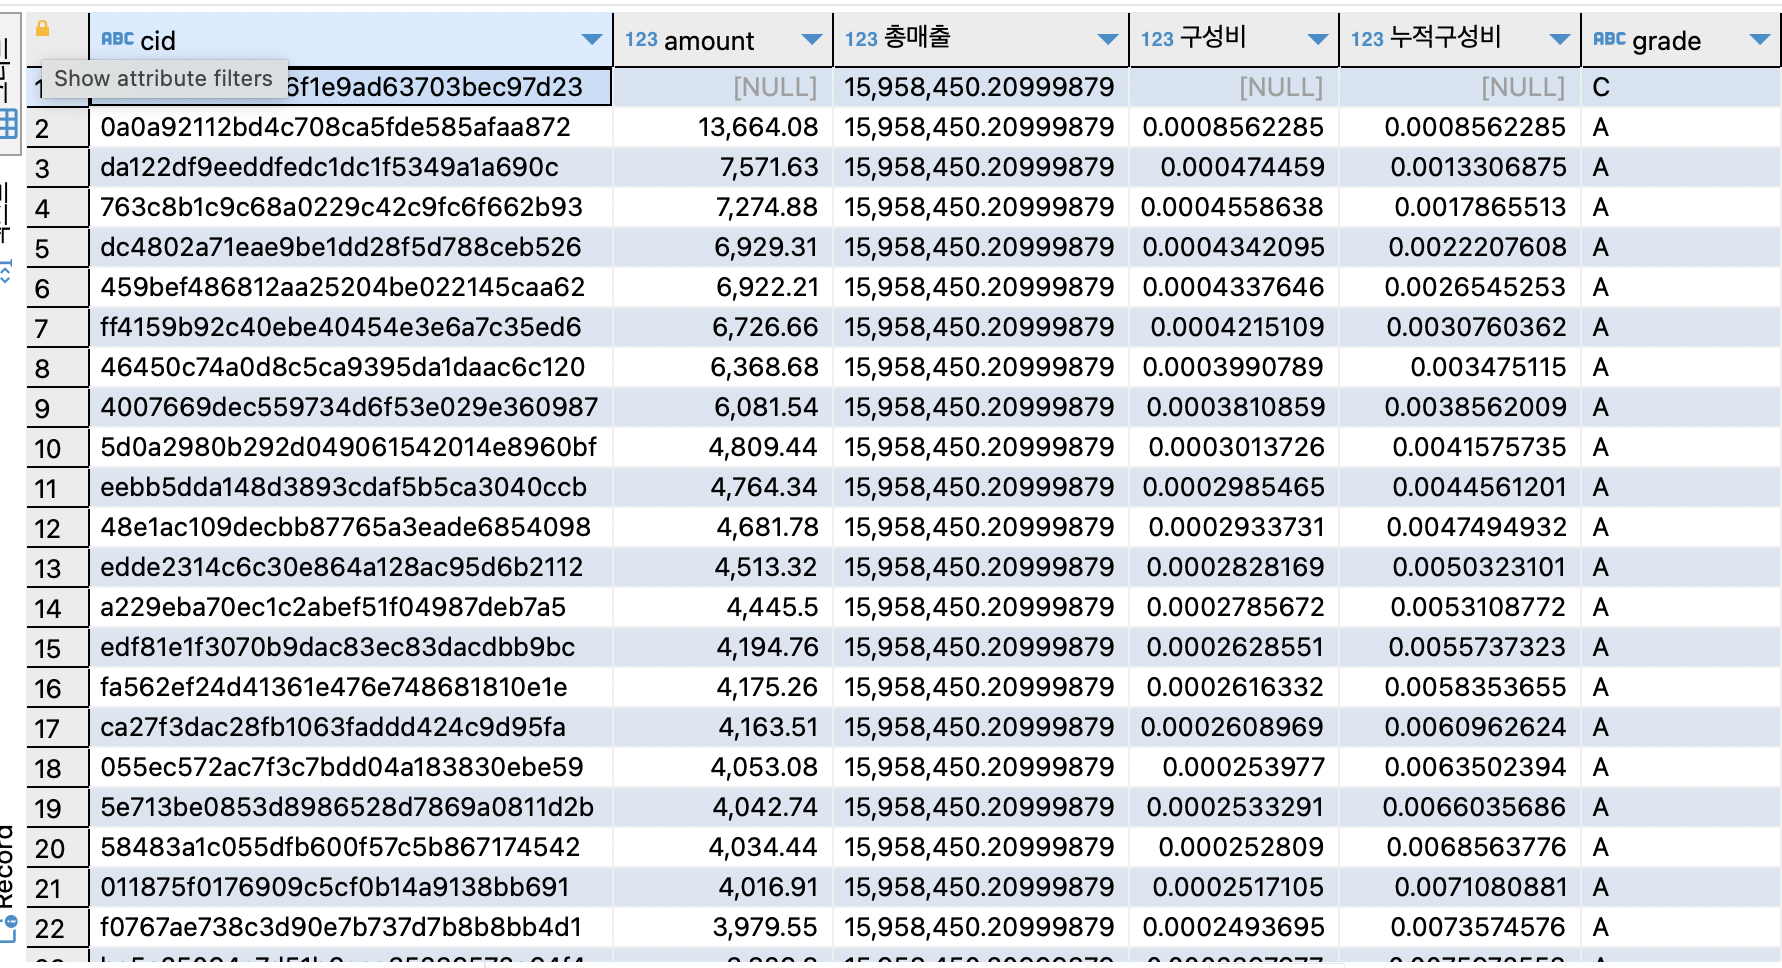Click the 123 type icon of 총매출 column
Screen dimensions: 1782x968
pos(861,39)
